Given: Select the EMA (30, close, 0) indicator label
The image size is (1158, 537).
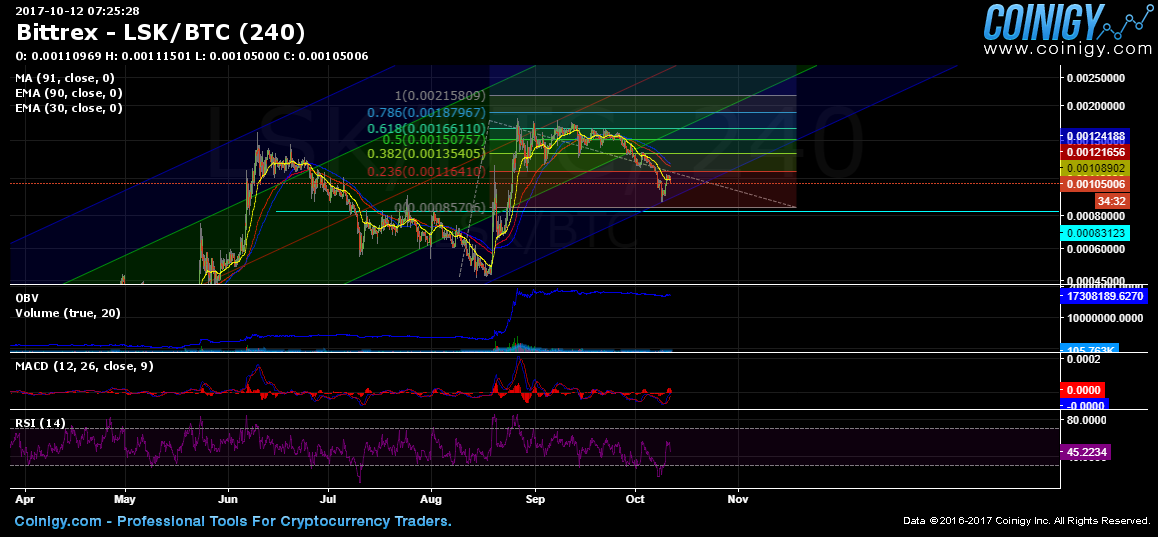Looking at the screenshot, I should coord(69,108).
